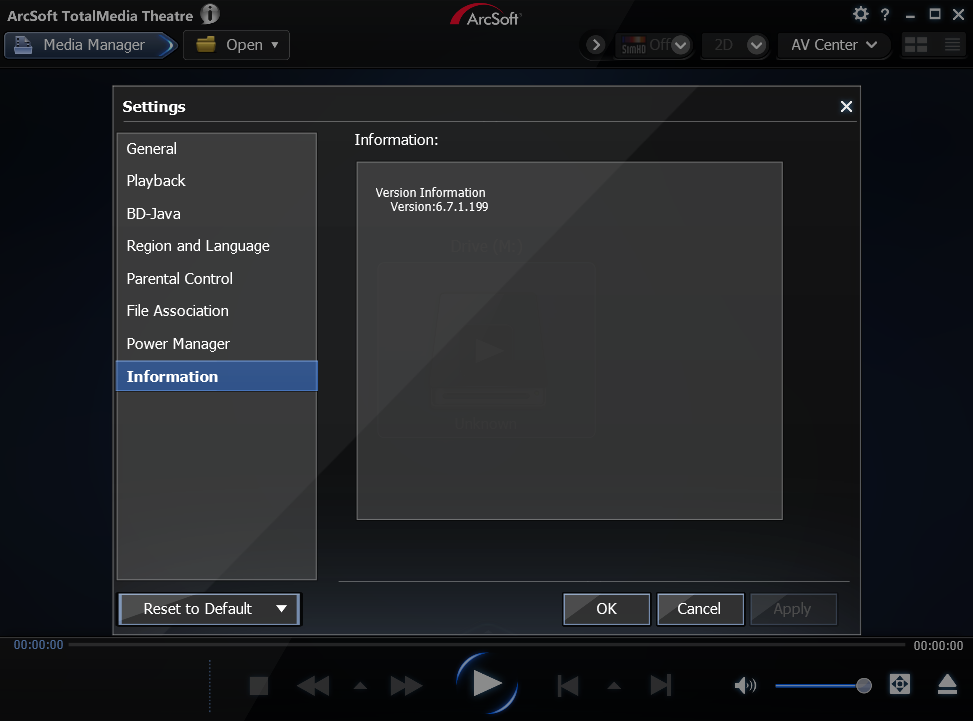Expand the AV Center dropdown

pyautogui.click(x=834, y=45)
